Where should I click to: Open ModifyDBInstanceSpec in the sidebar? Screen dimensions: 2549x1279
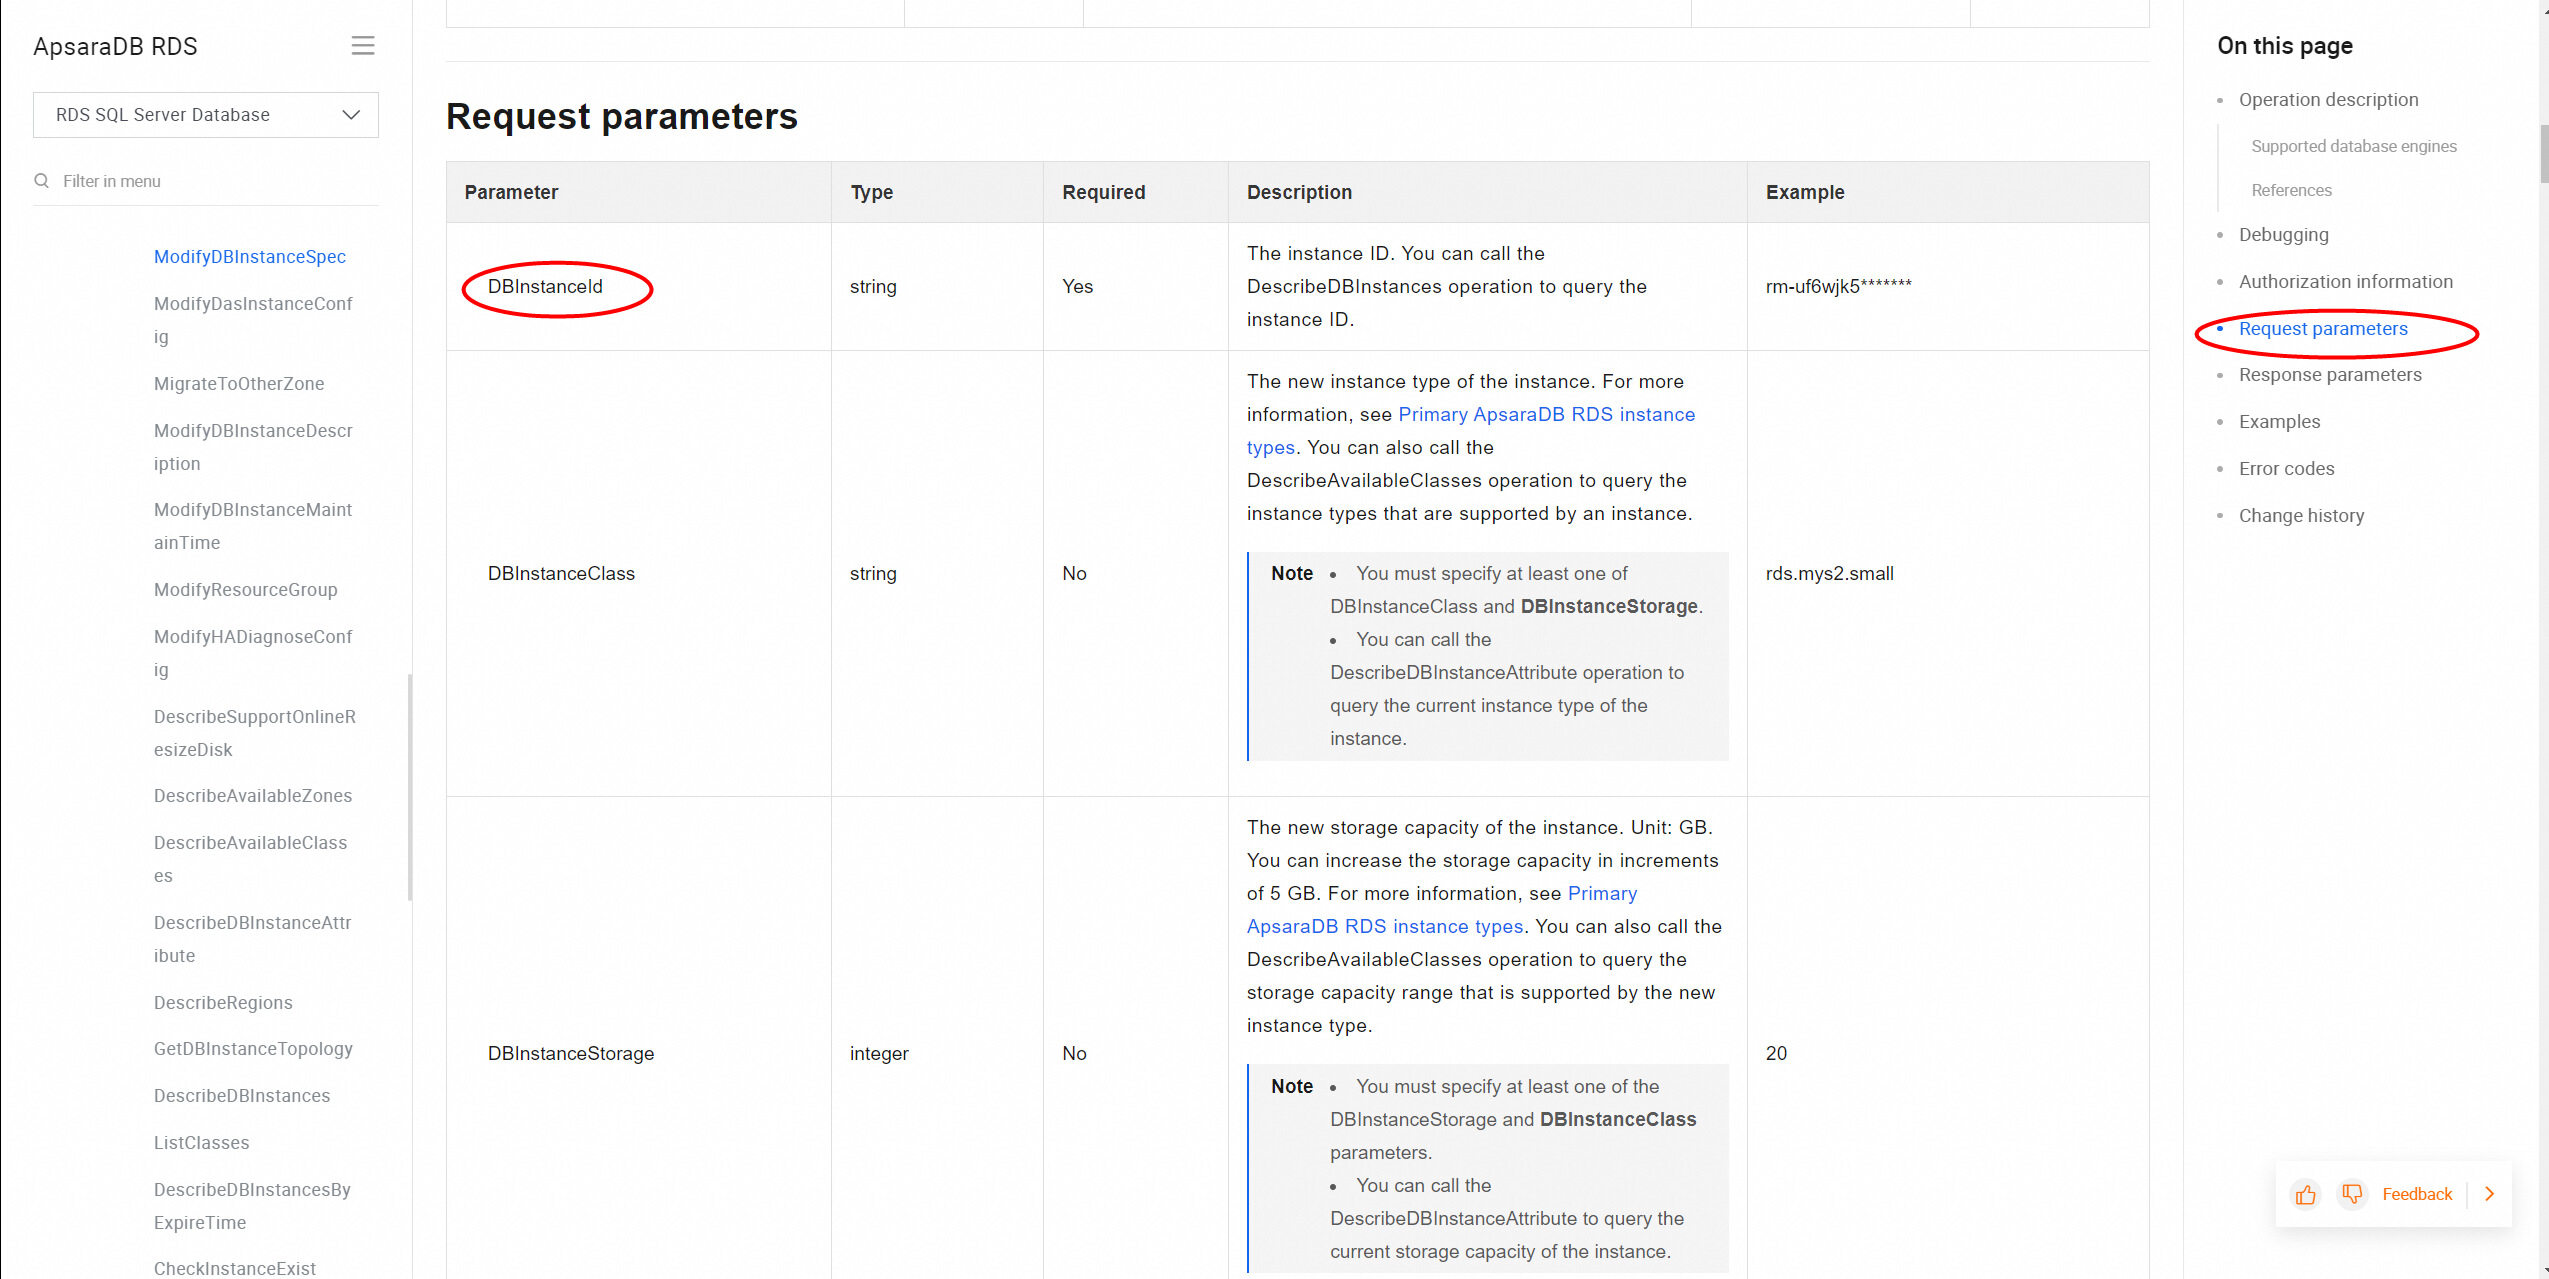click(249, 257)
